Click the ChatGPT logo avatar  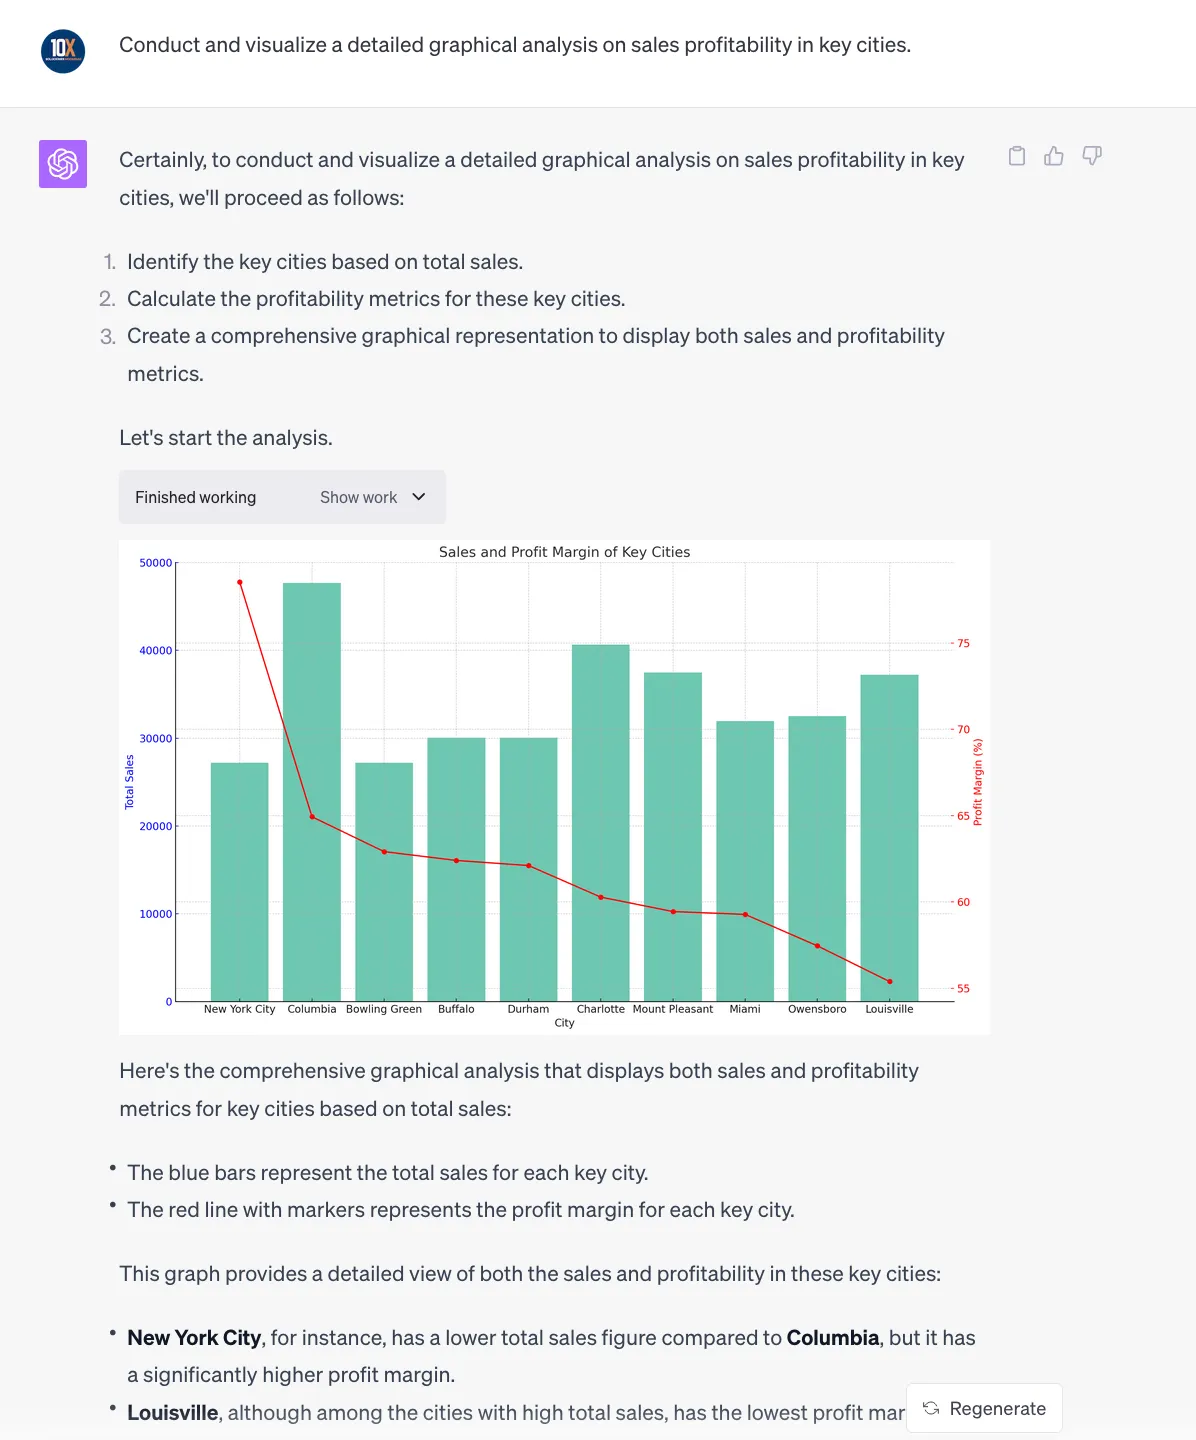point(63,164)
